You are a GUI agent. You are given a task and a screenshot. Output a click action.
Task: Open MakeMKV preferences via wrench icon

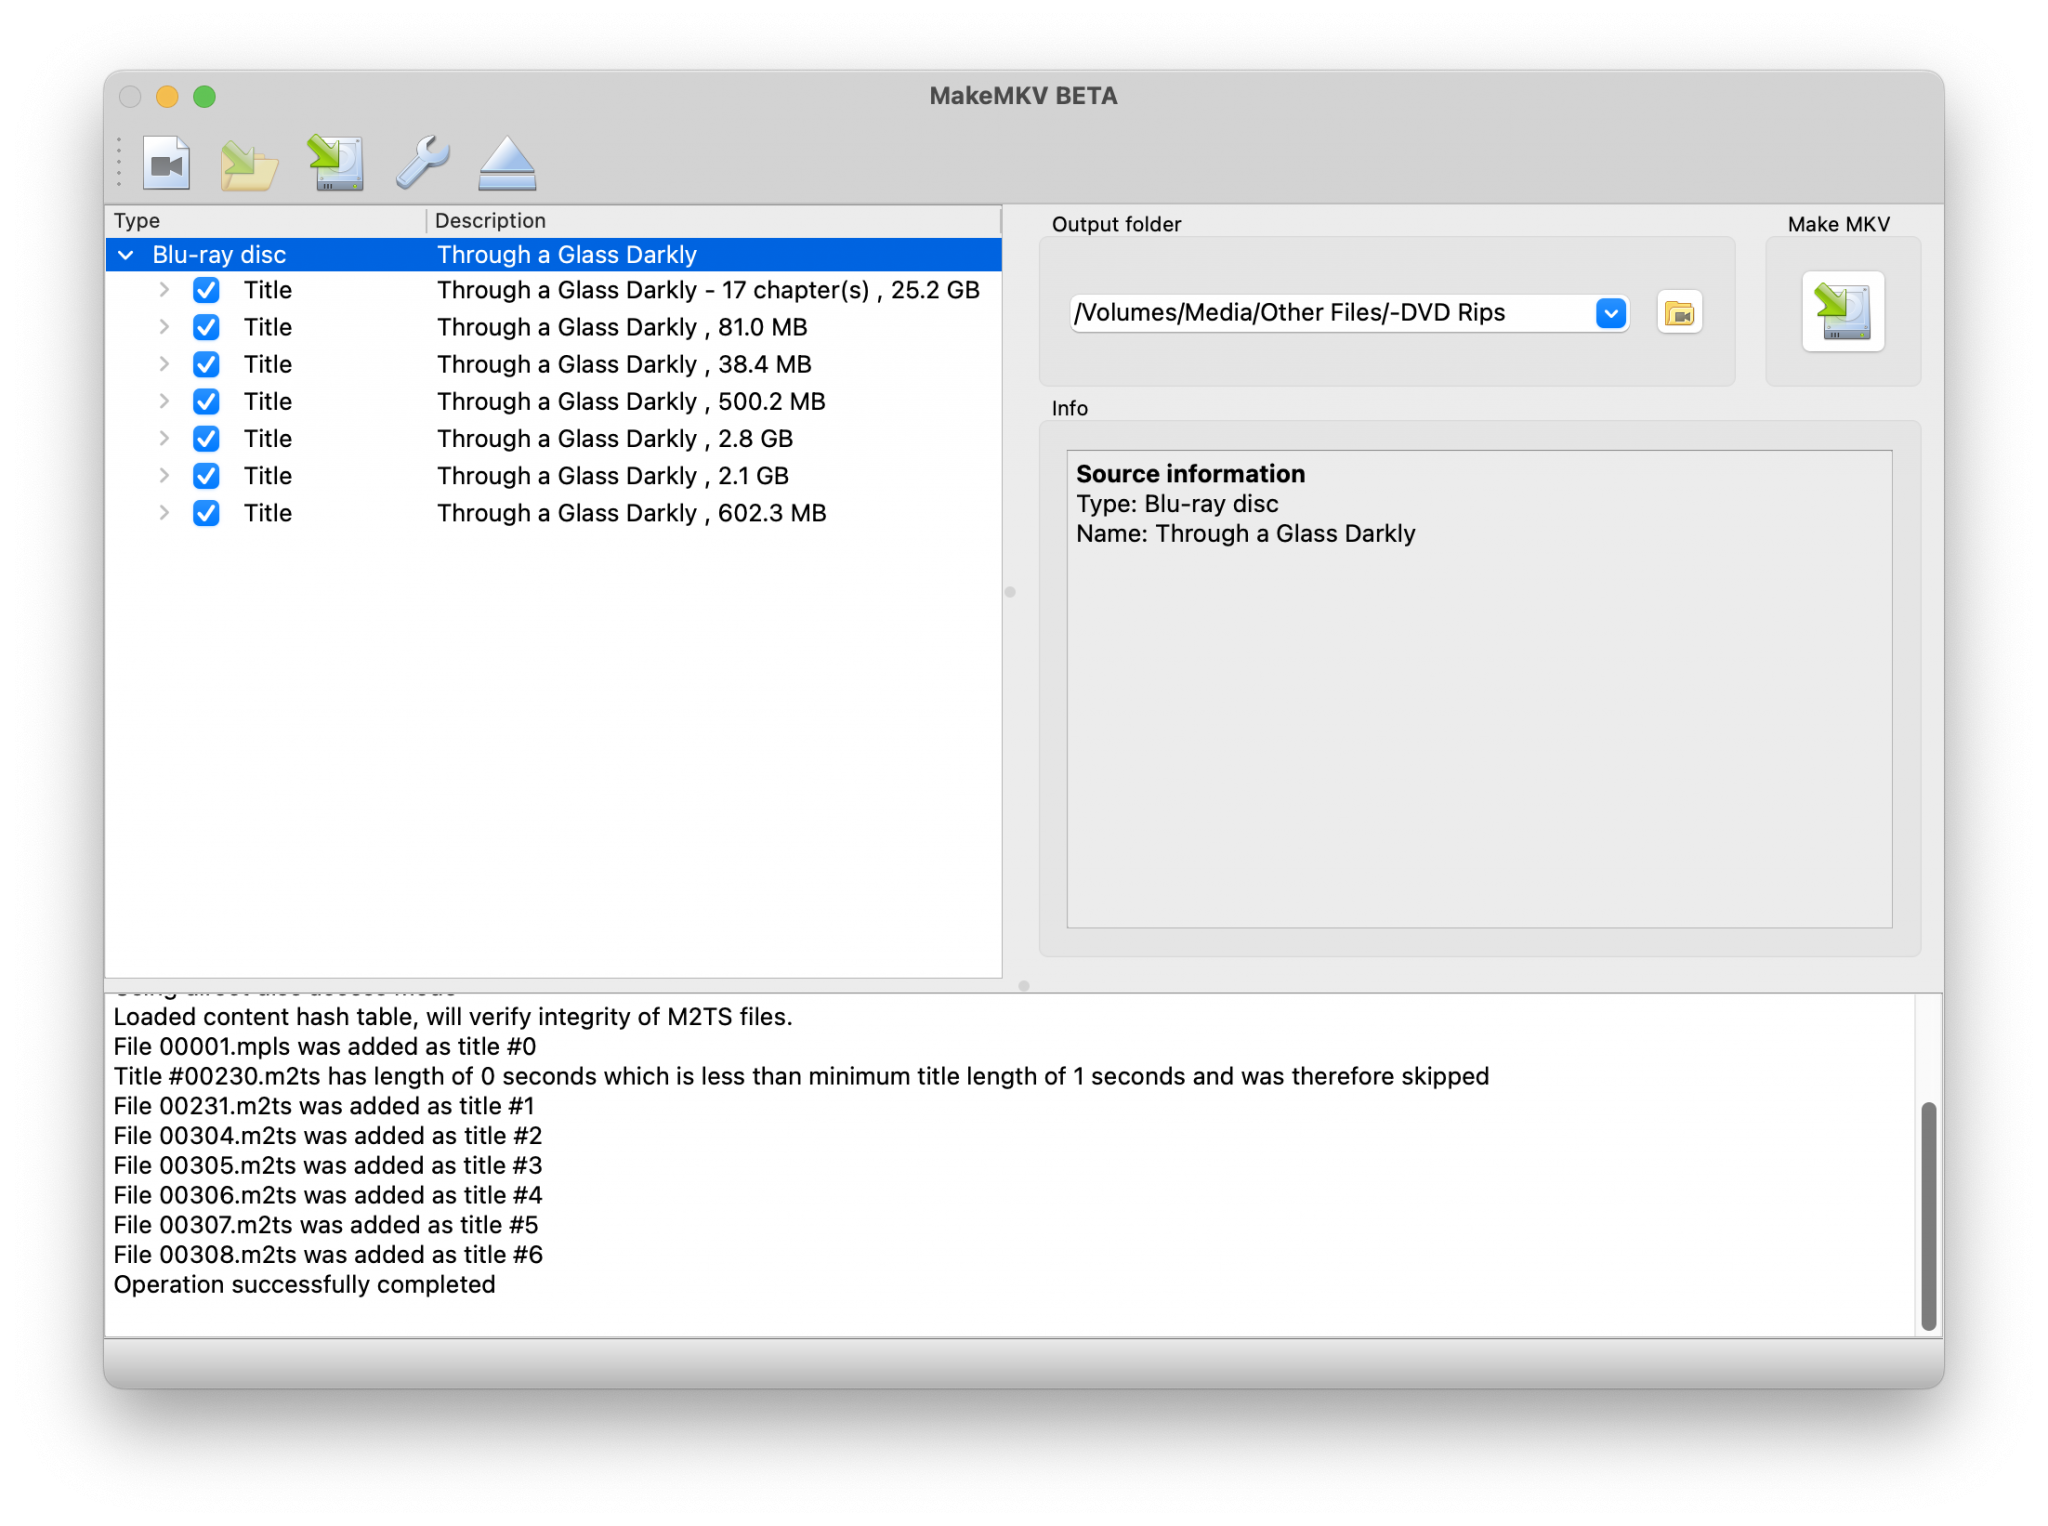pos(420,163)
